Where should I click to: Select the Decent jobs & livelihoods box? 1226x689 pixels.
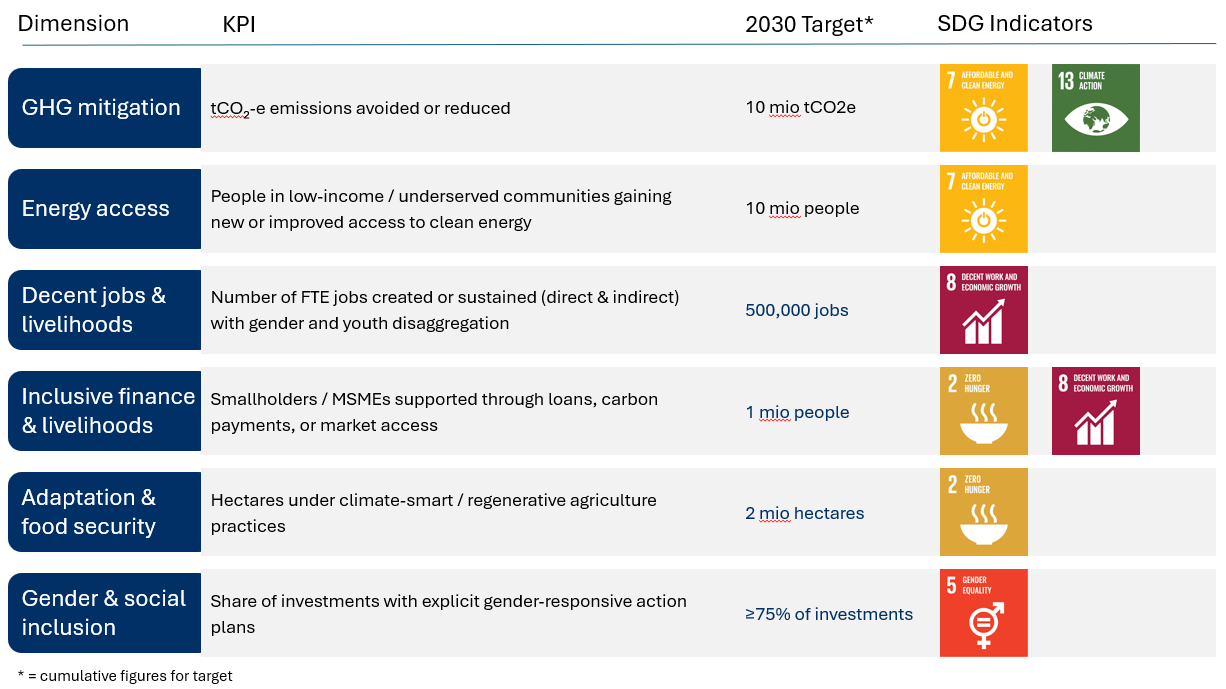point(104,310)
